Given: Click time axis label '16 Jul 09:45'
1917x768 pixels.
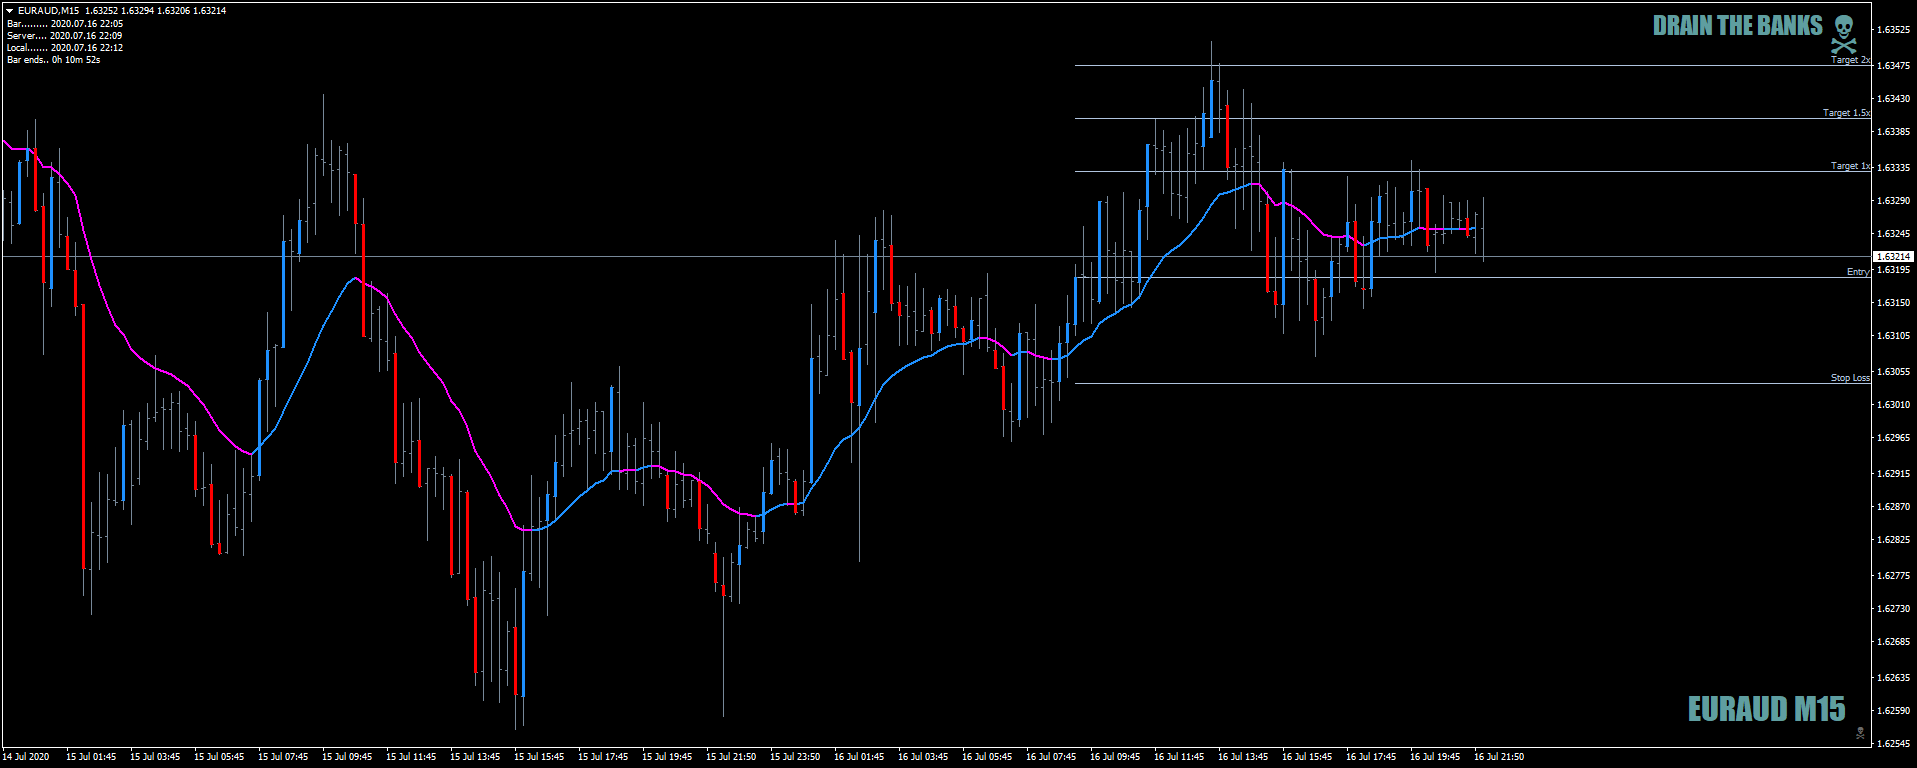Looking at the screenshot, I should (x=1115, y=757).
